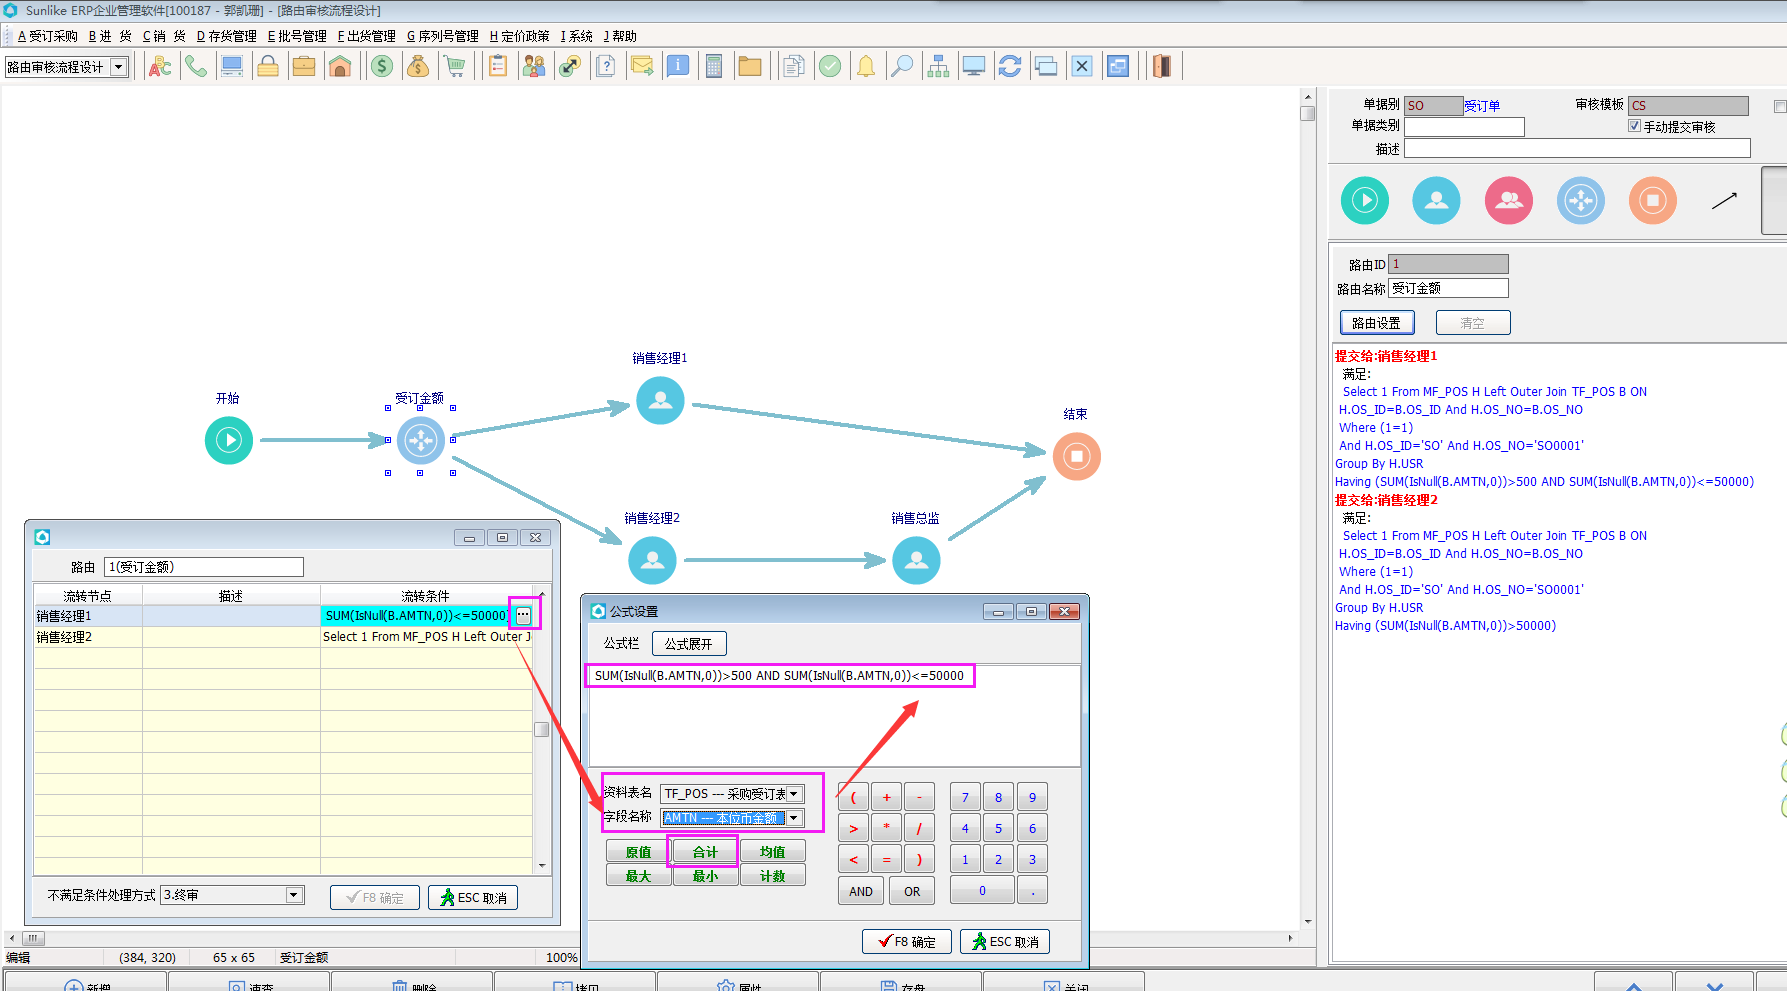This screenshot has width=1787, height=991.
Task: Switch to the 公式展开 tab
Action: point(689,643)
